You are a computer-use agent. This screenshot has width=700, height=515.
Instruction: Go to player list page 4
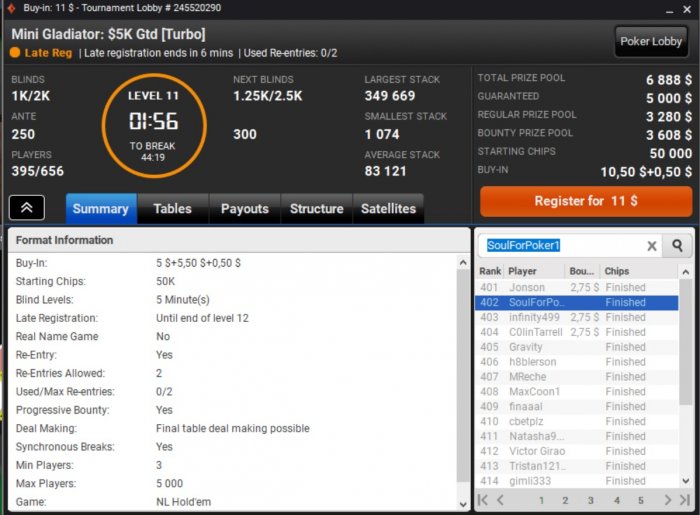pos(617,500)
